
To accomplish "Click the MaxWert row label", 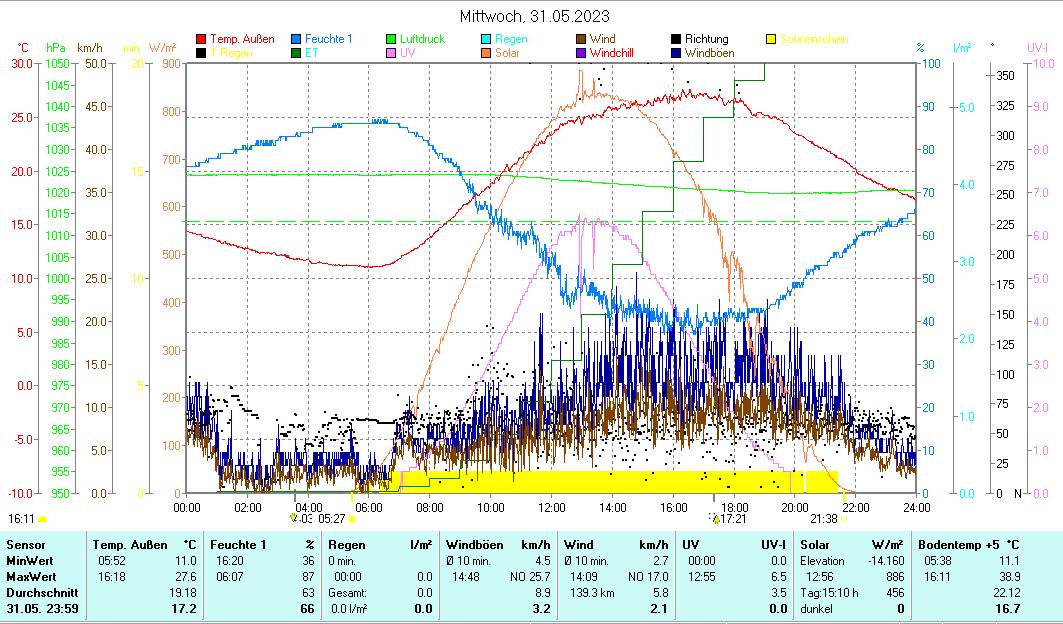I will (31, 577).
